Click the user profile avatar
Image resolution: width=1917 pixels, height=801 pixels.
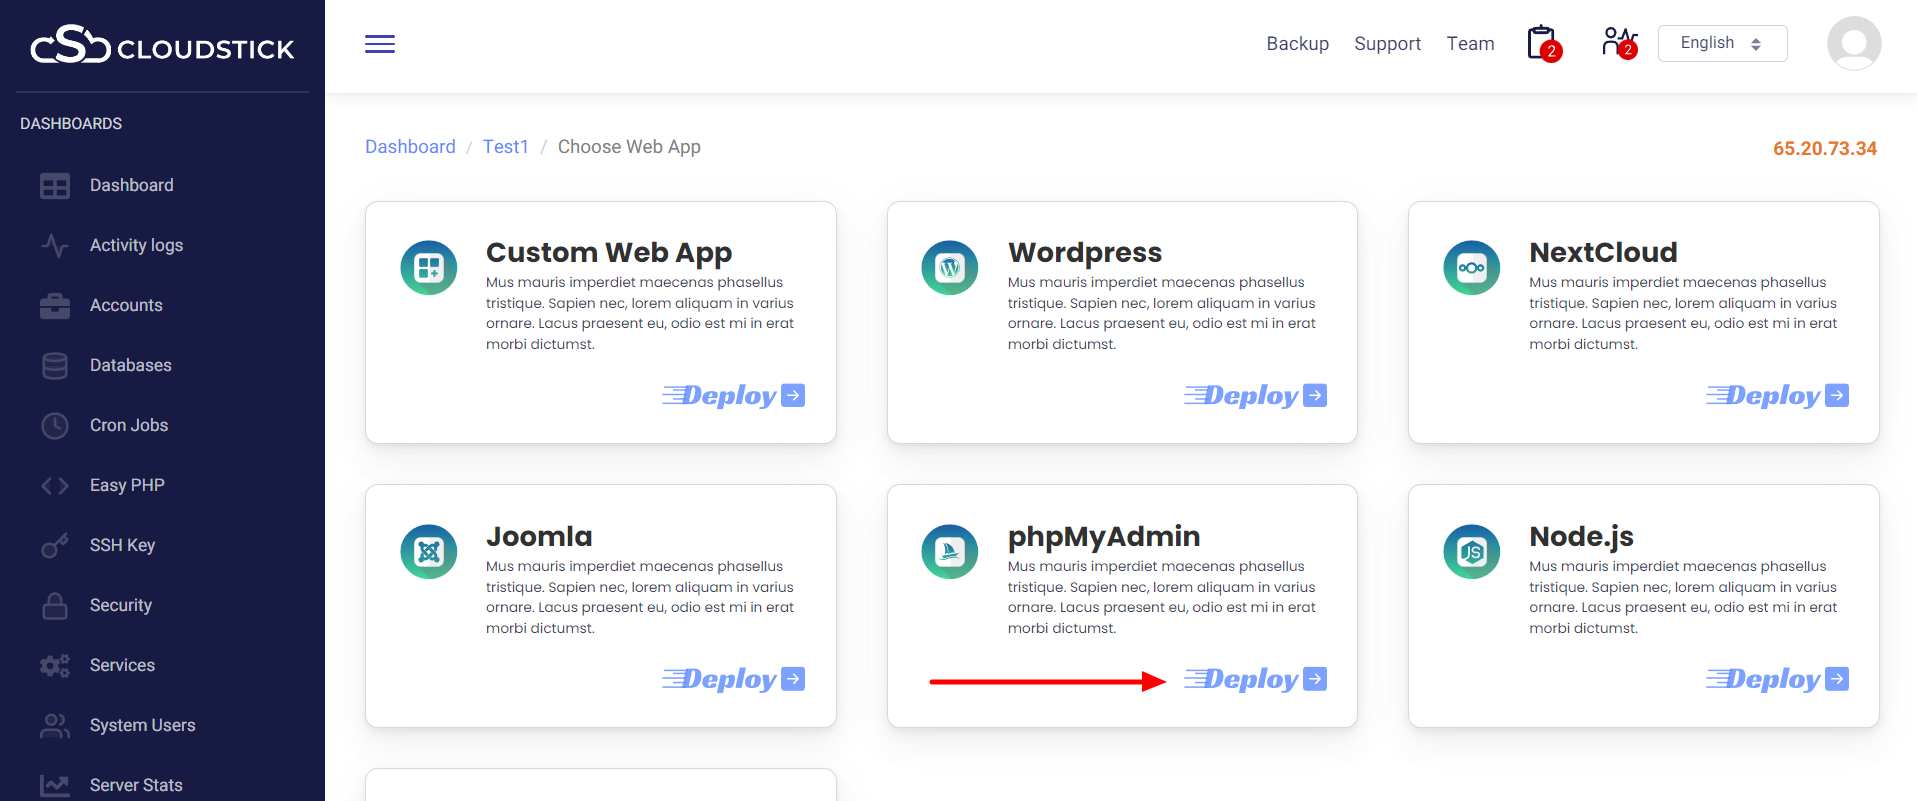click(x=1853, y=44)
